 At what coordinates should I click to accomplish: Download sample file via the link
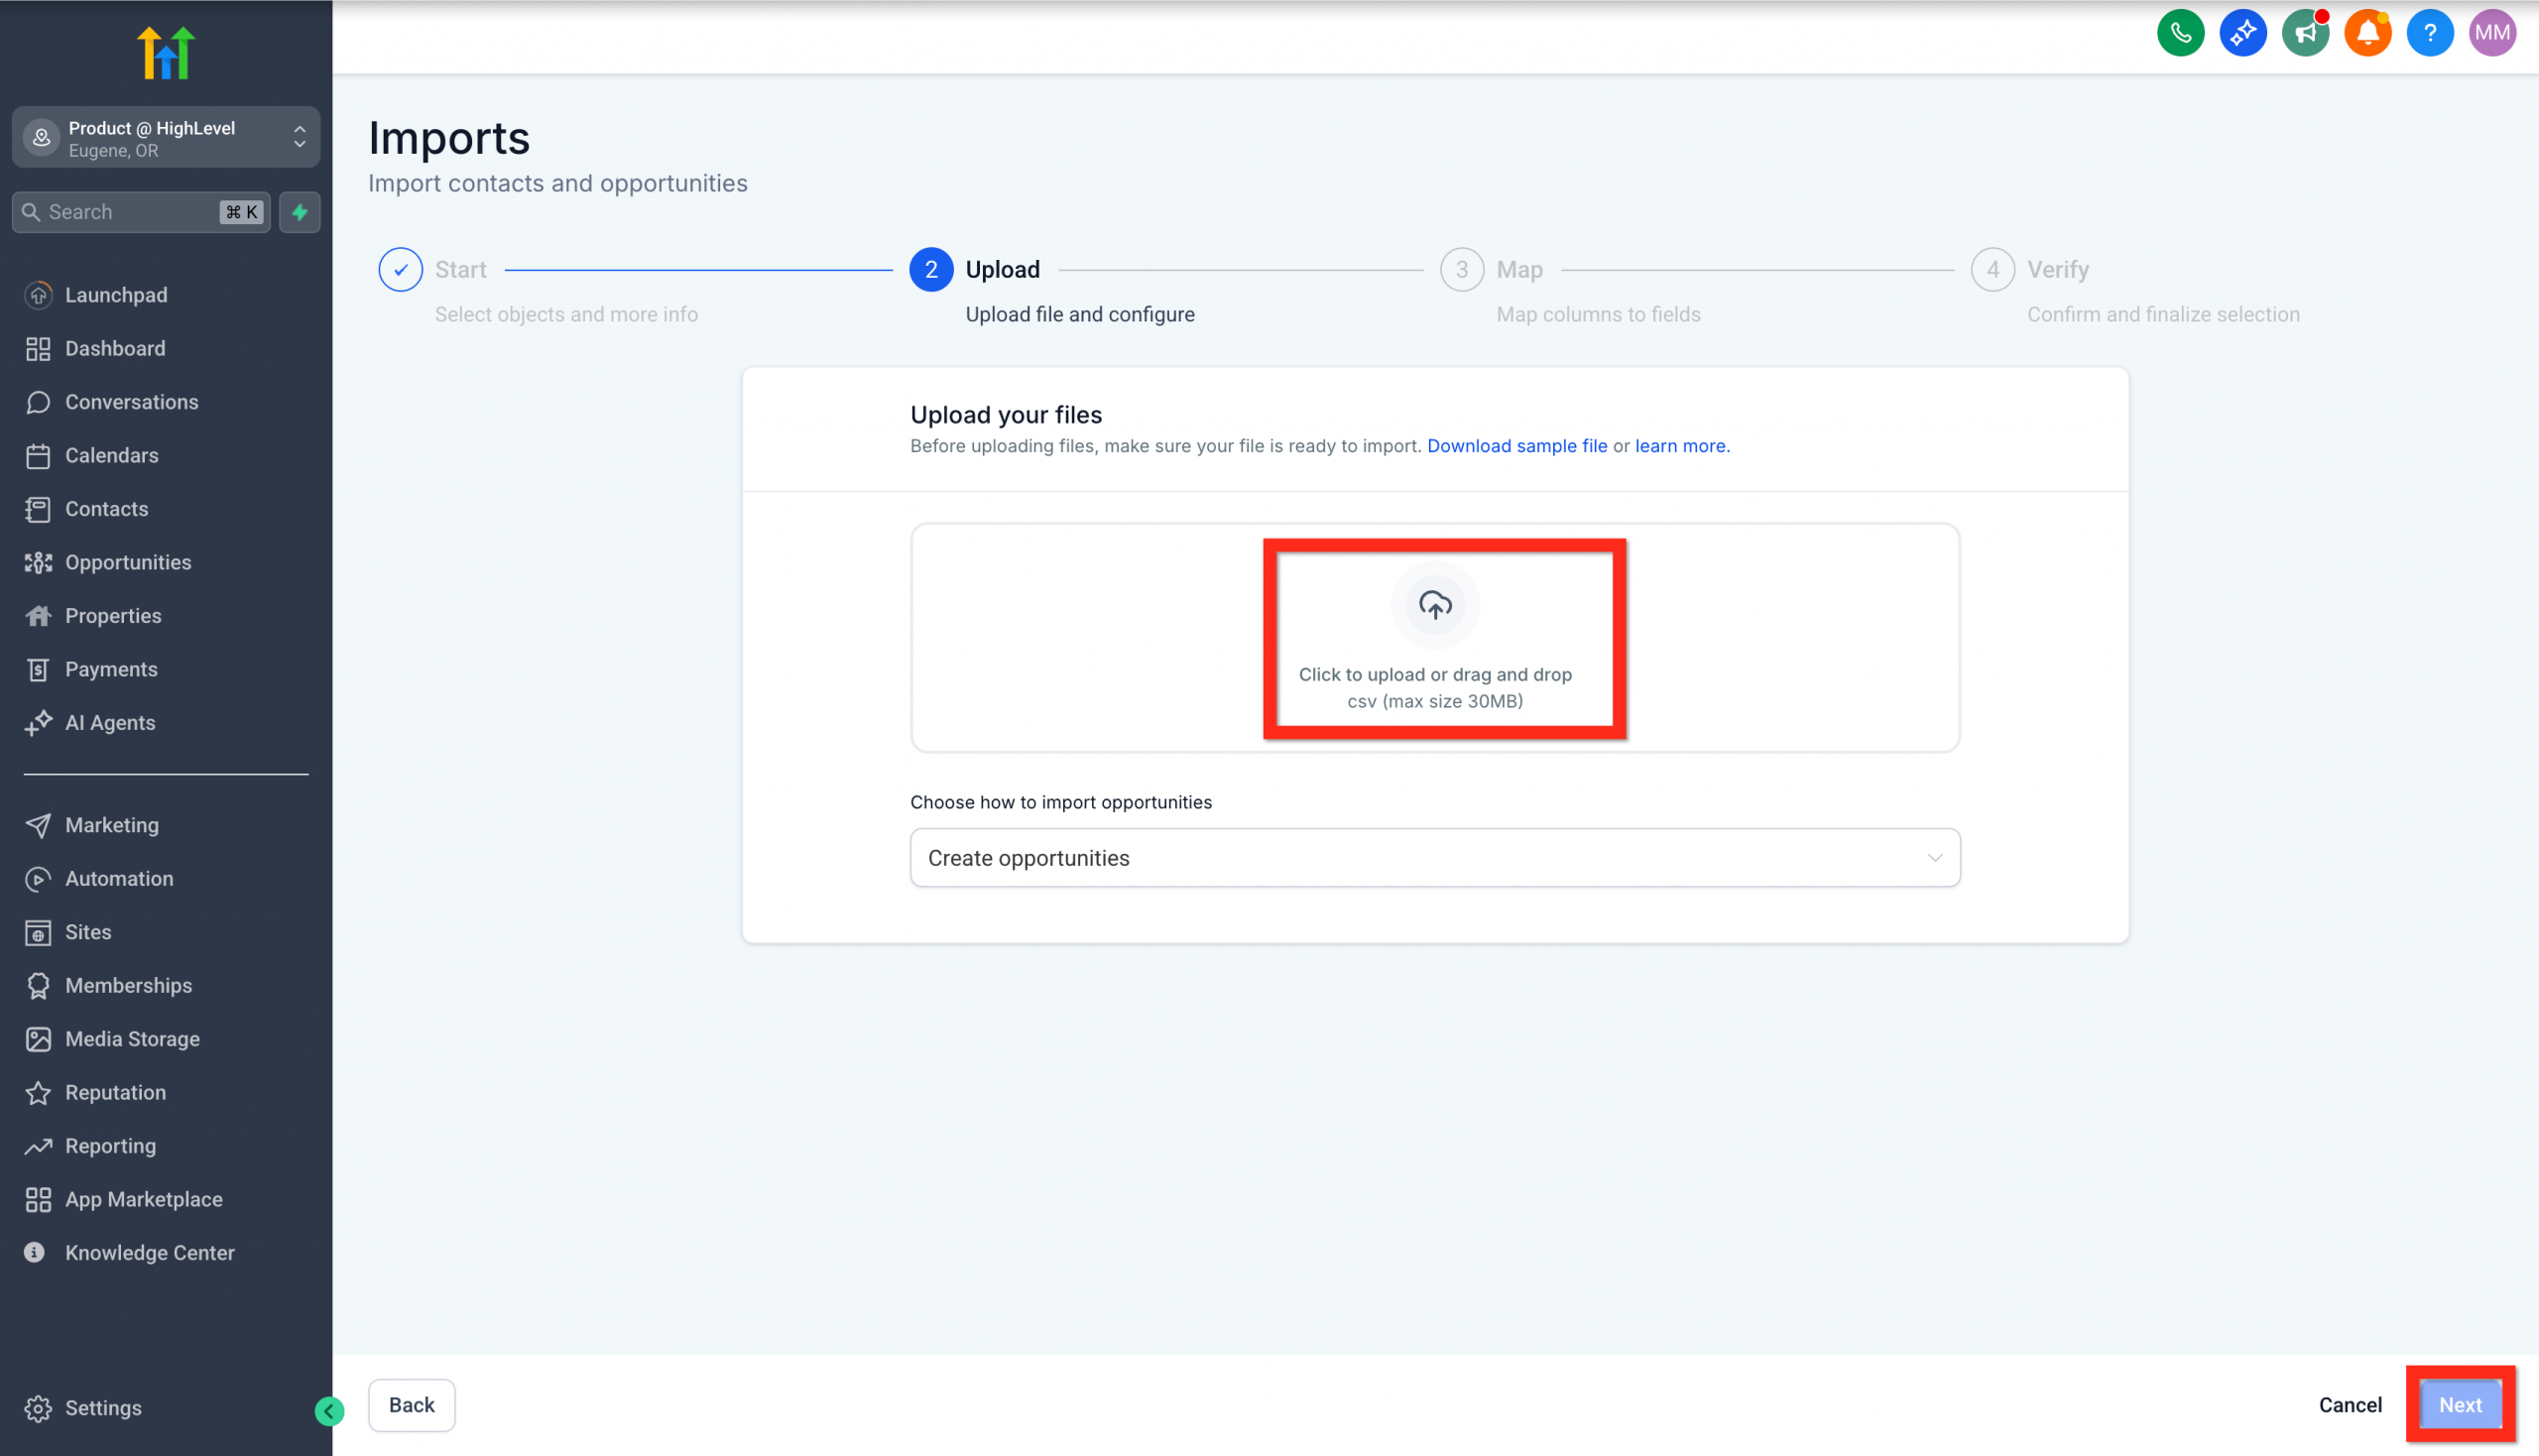point(1517,446)
